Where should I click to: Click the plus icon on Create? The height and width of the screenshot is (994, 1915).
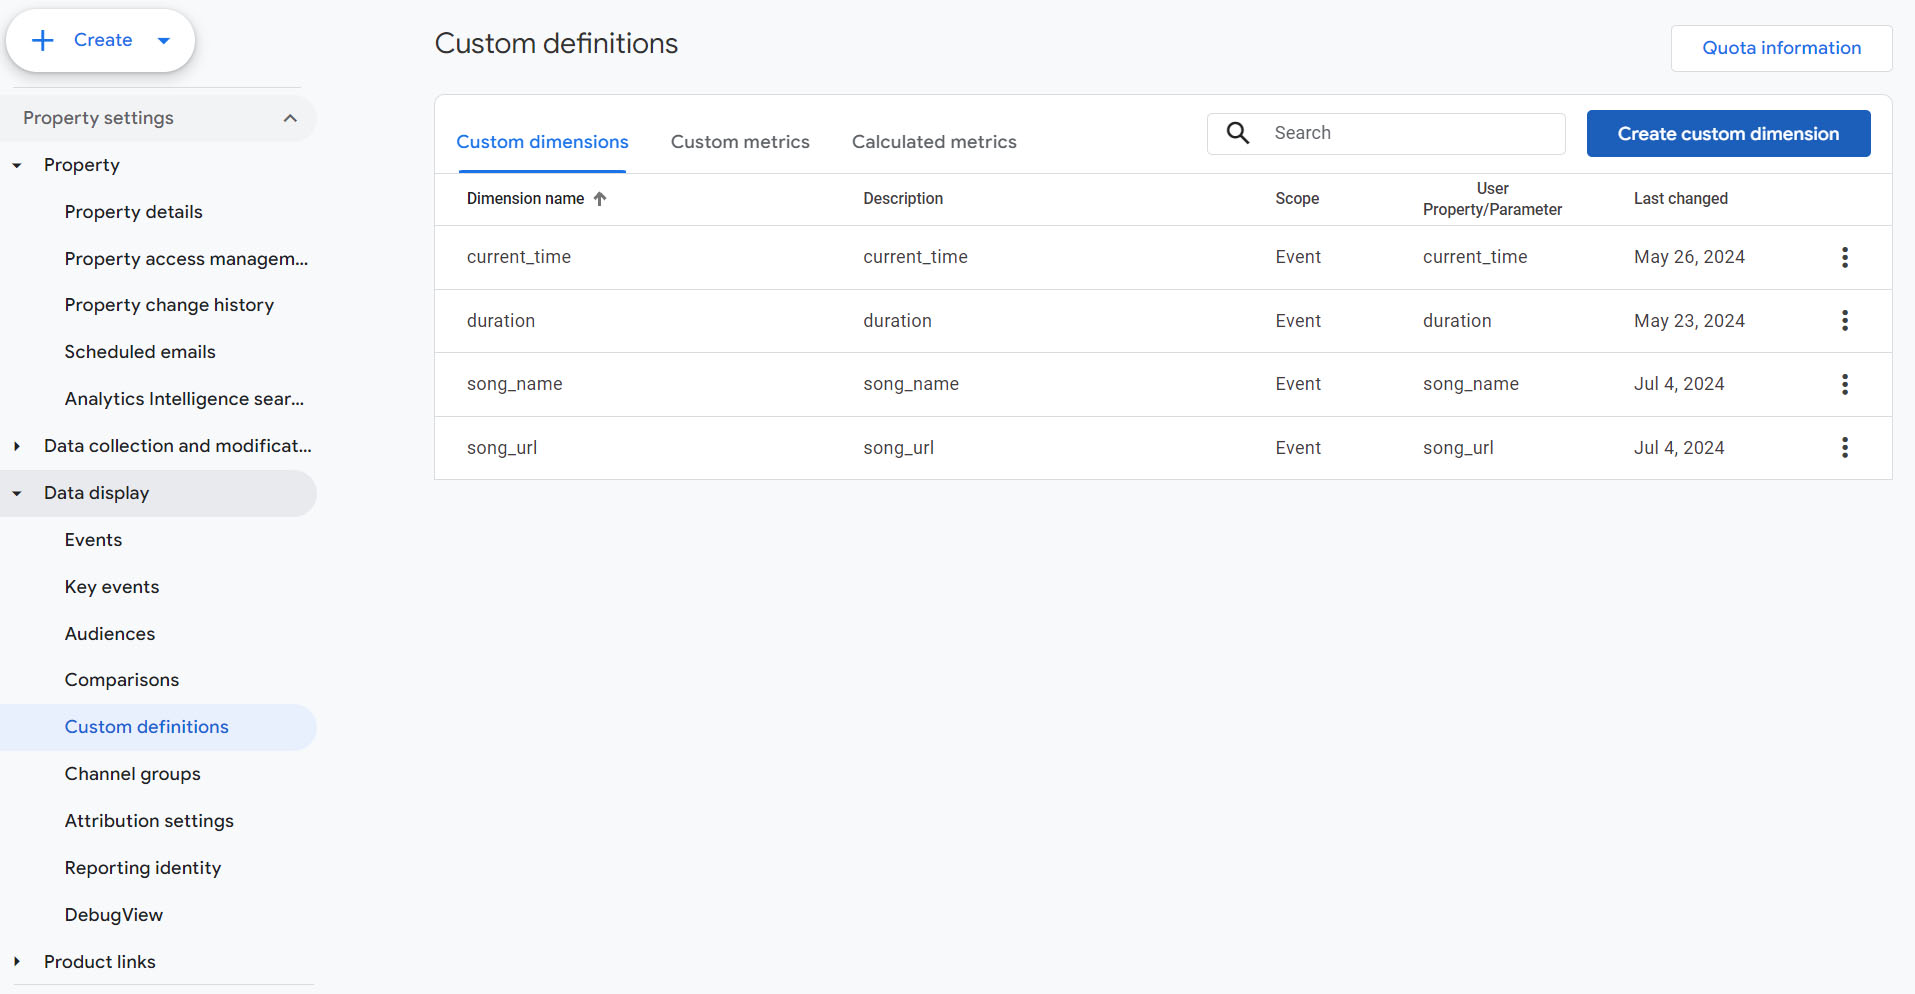coord(43,40)
